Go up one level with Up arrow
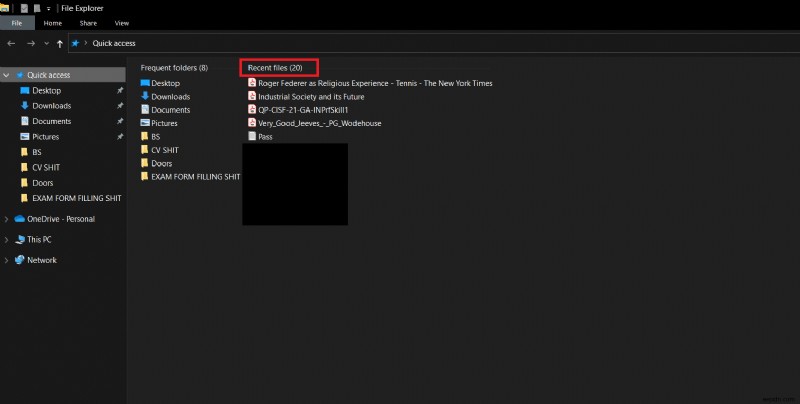This screenshot has width=800, height=404. [60, 43]
